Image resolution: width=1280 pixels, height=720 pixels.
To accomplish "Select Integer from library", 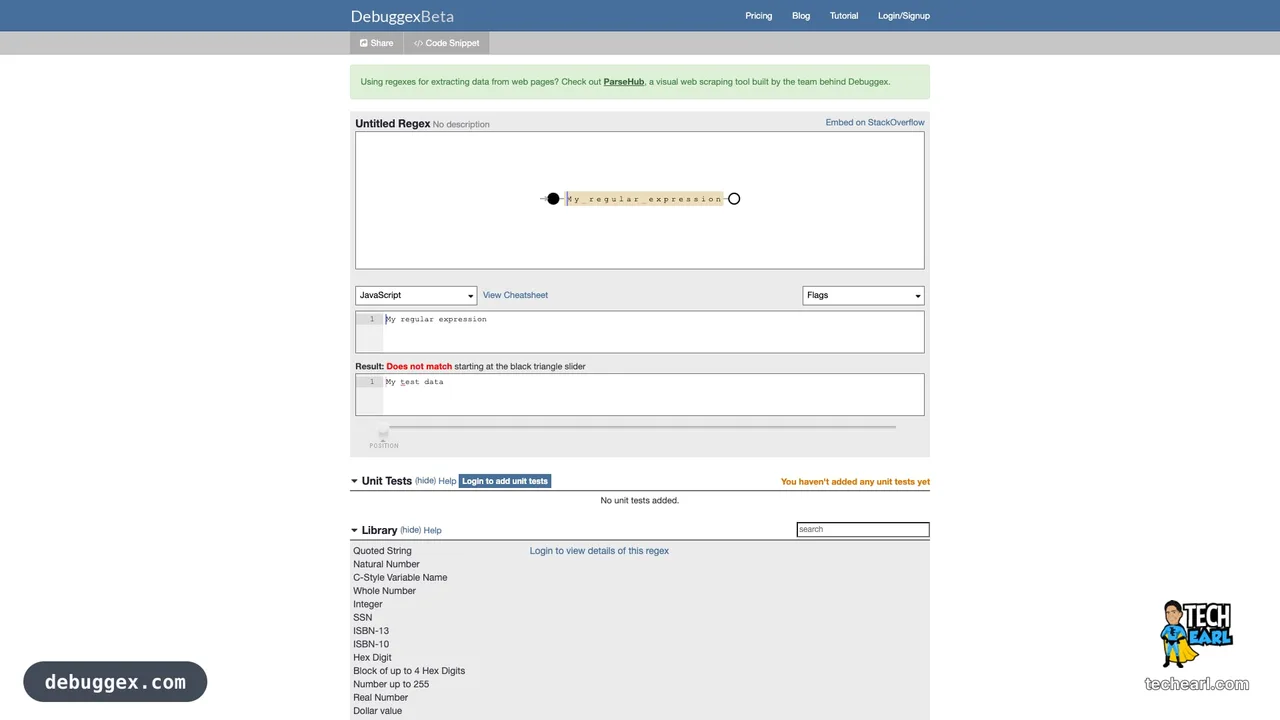I will click(x=368, y=604).
